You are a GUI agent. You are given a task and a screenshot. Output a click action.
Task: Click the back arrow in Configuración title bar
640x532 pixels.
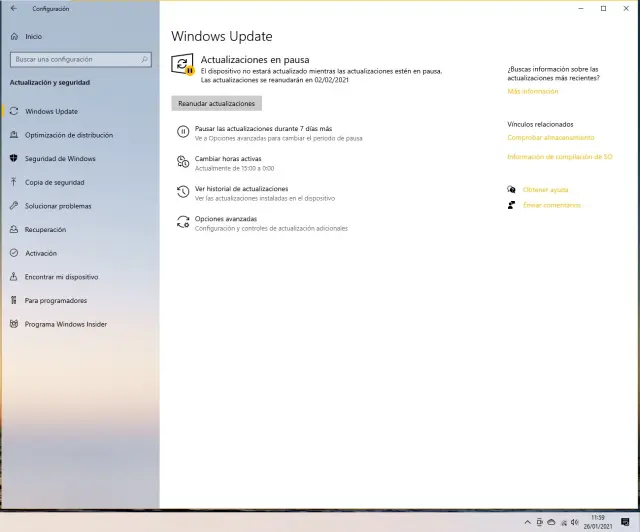point(13,8)
